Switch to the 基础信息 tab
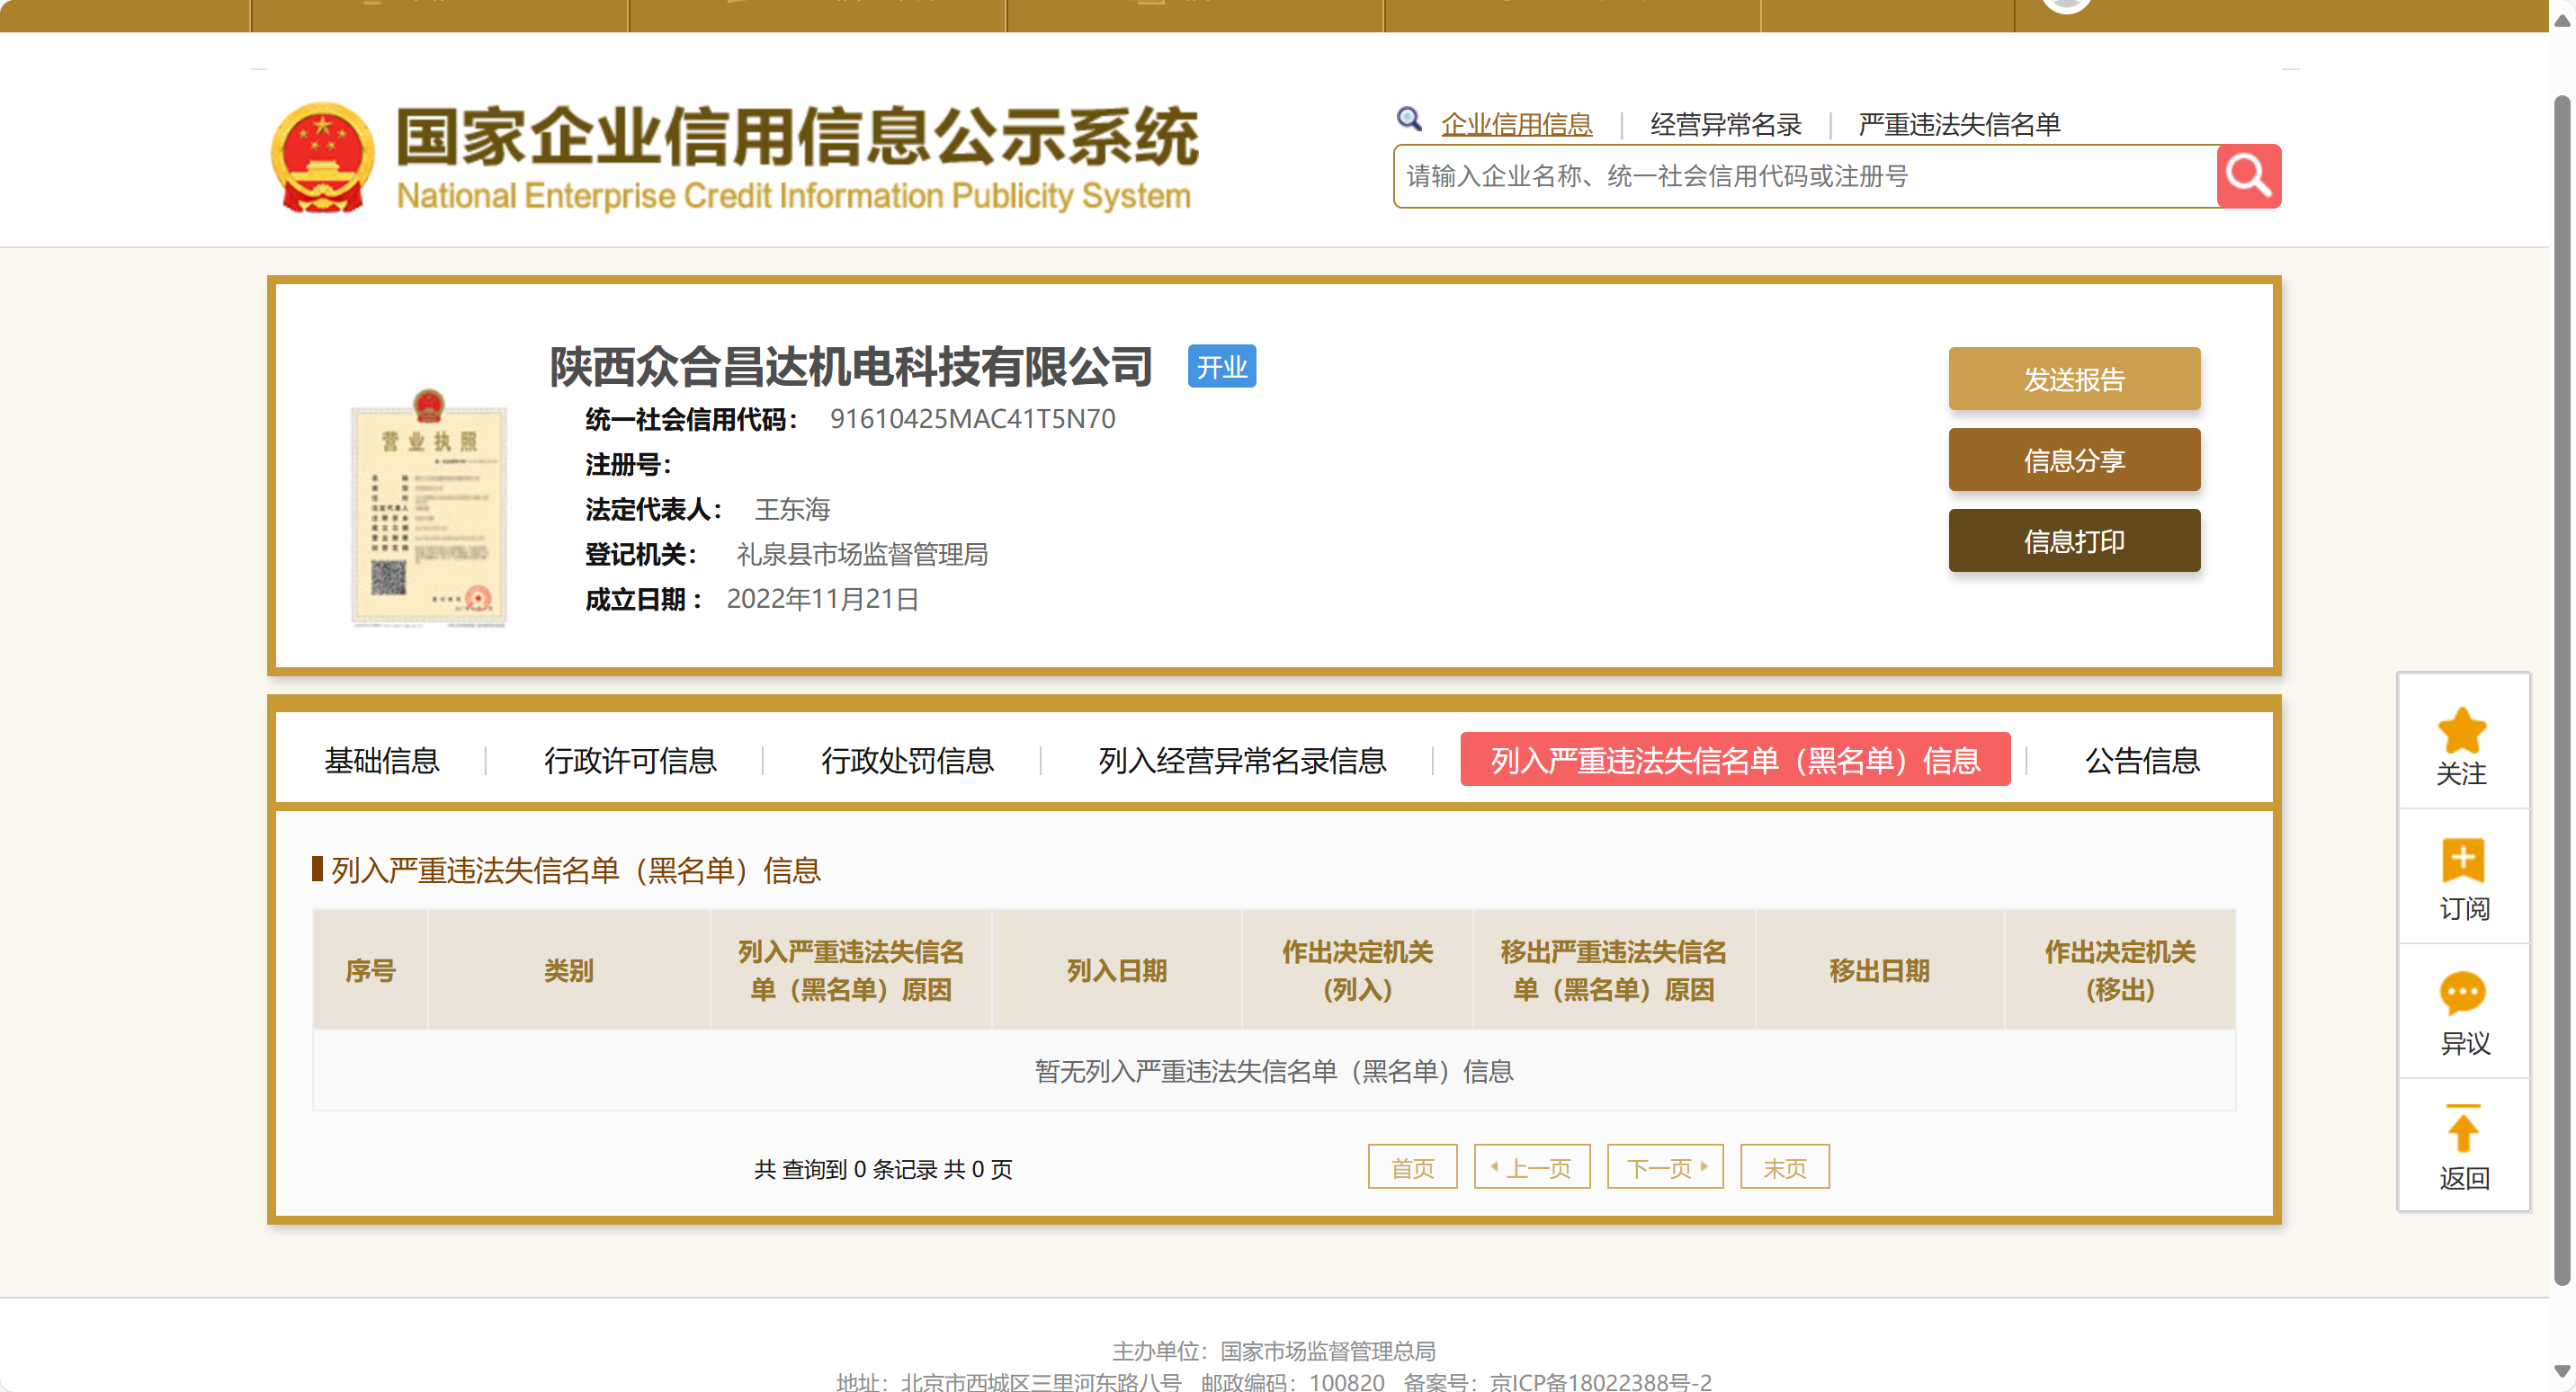 coord(381,760)
